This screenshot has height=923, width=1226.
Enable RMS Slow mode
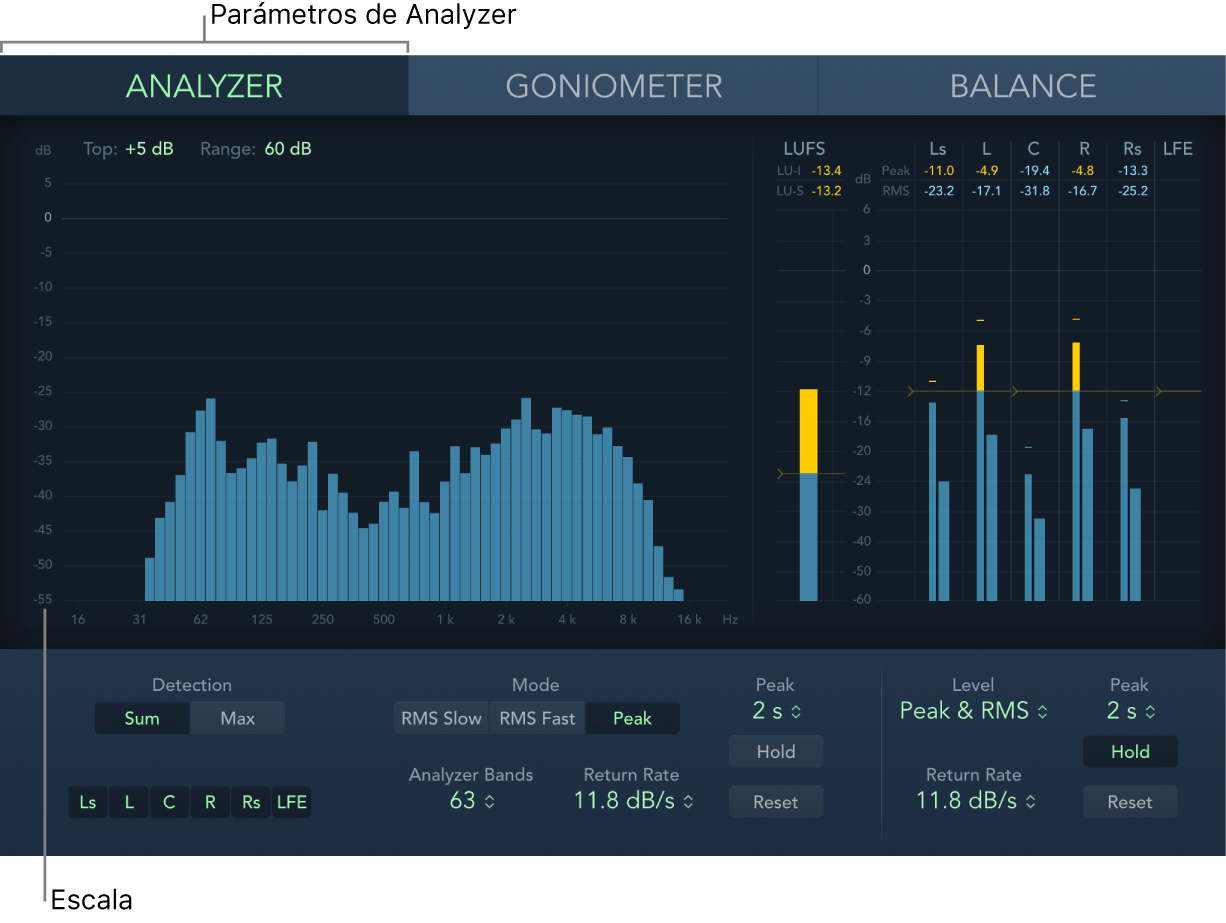[x=441, y=718]
